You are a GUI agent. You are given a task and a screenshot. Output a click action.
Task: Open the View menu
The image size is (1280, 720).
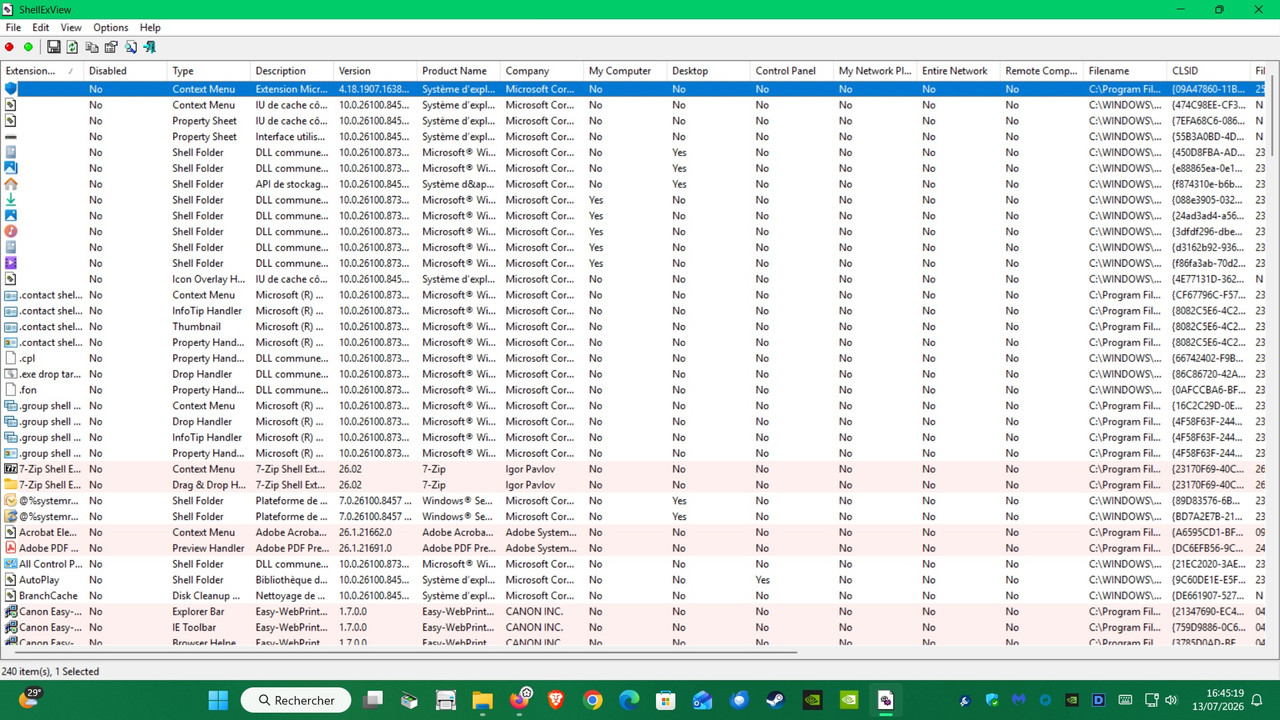71,28
